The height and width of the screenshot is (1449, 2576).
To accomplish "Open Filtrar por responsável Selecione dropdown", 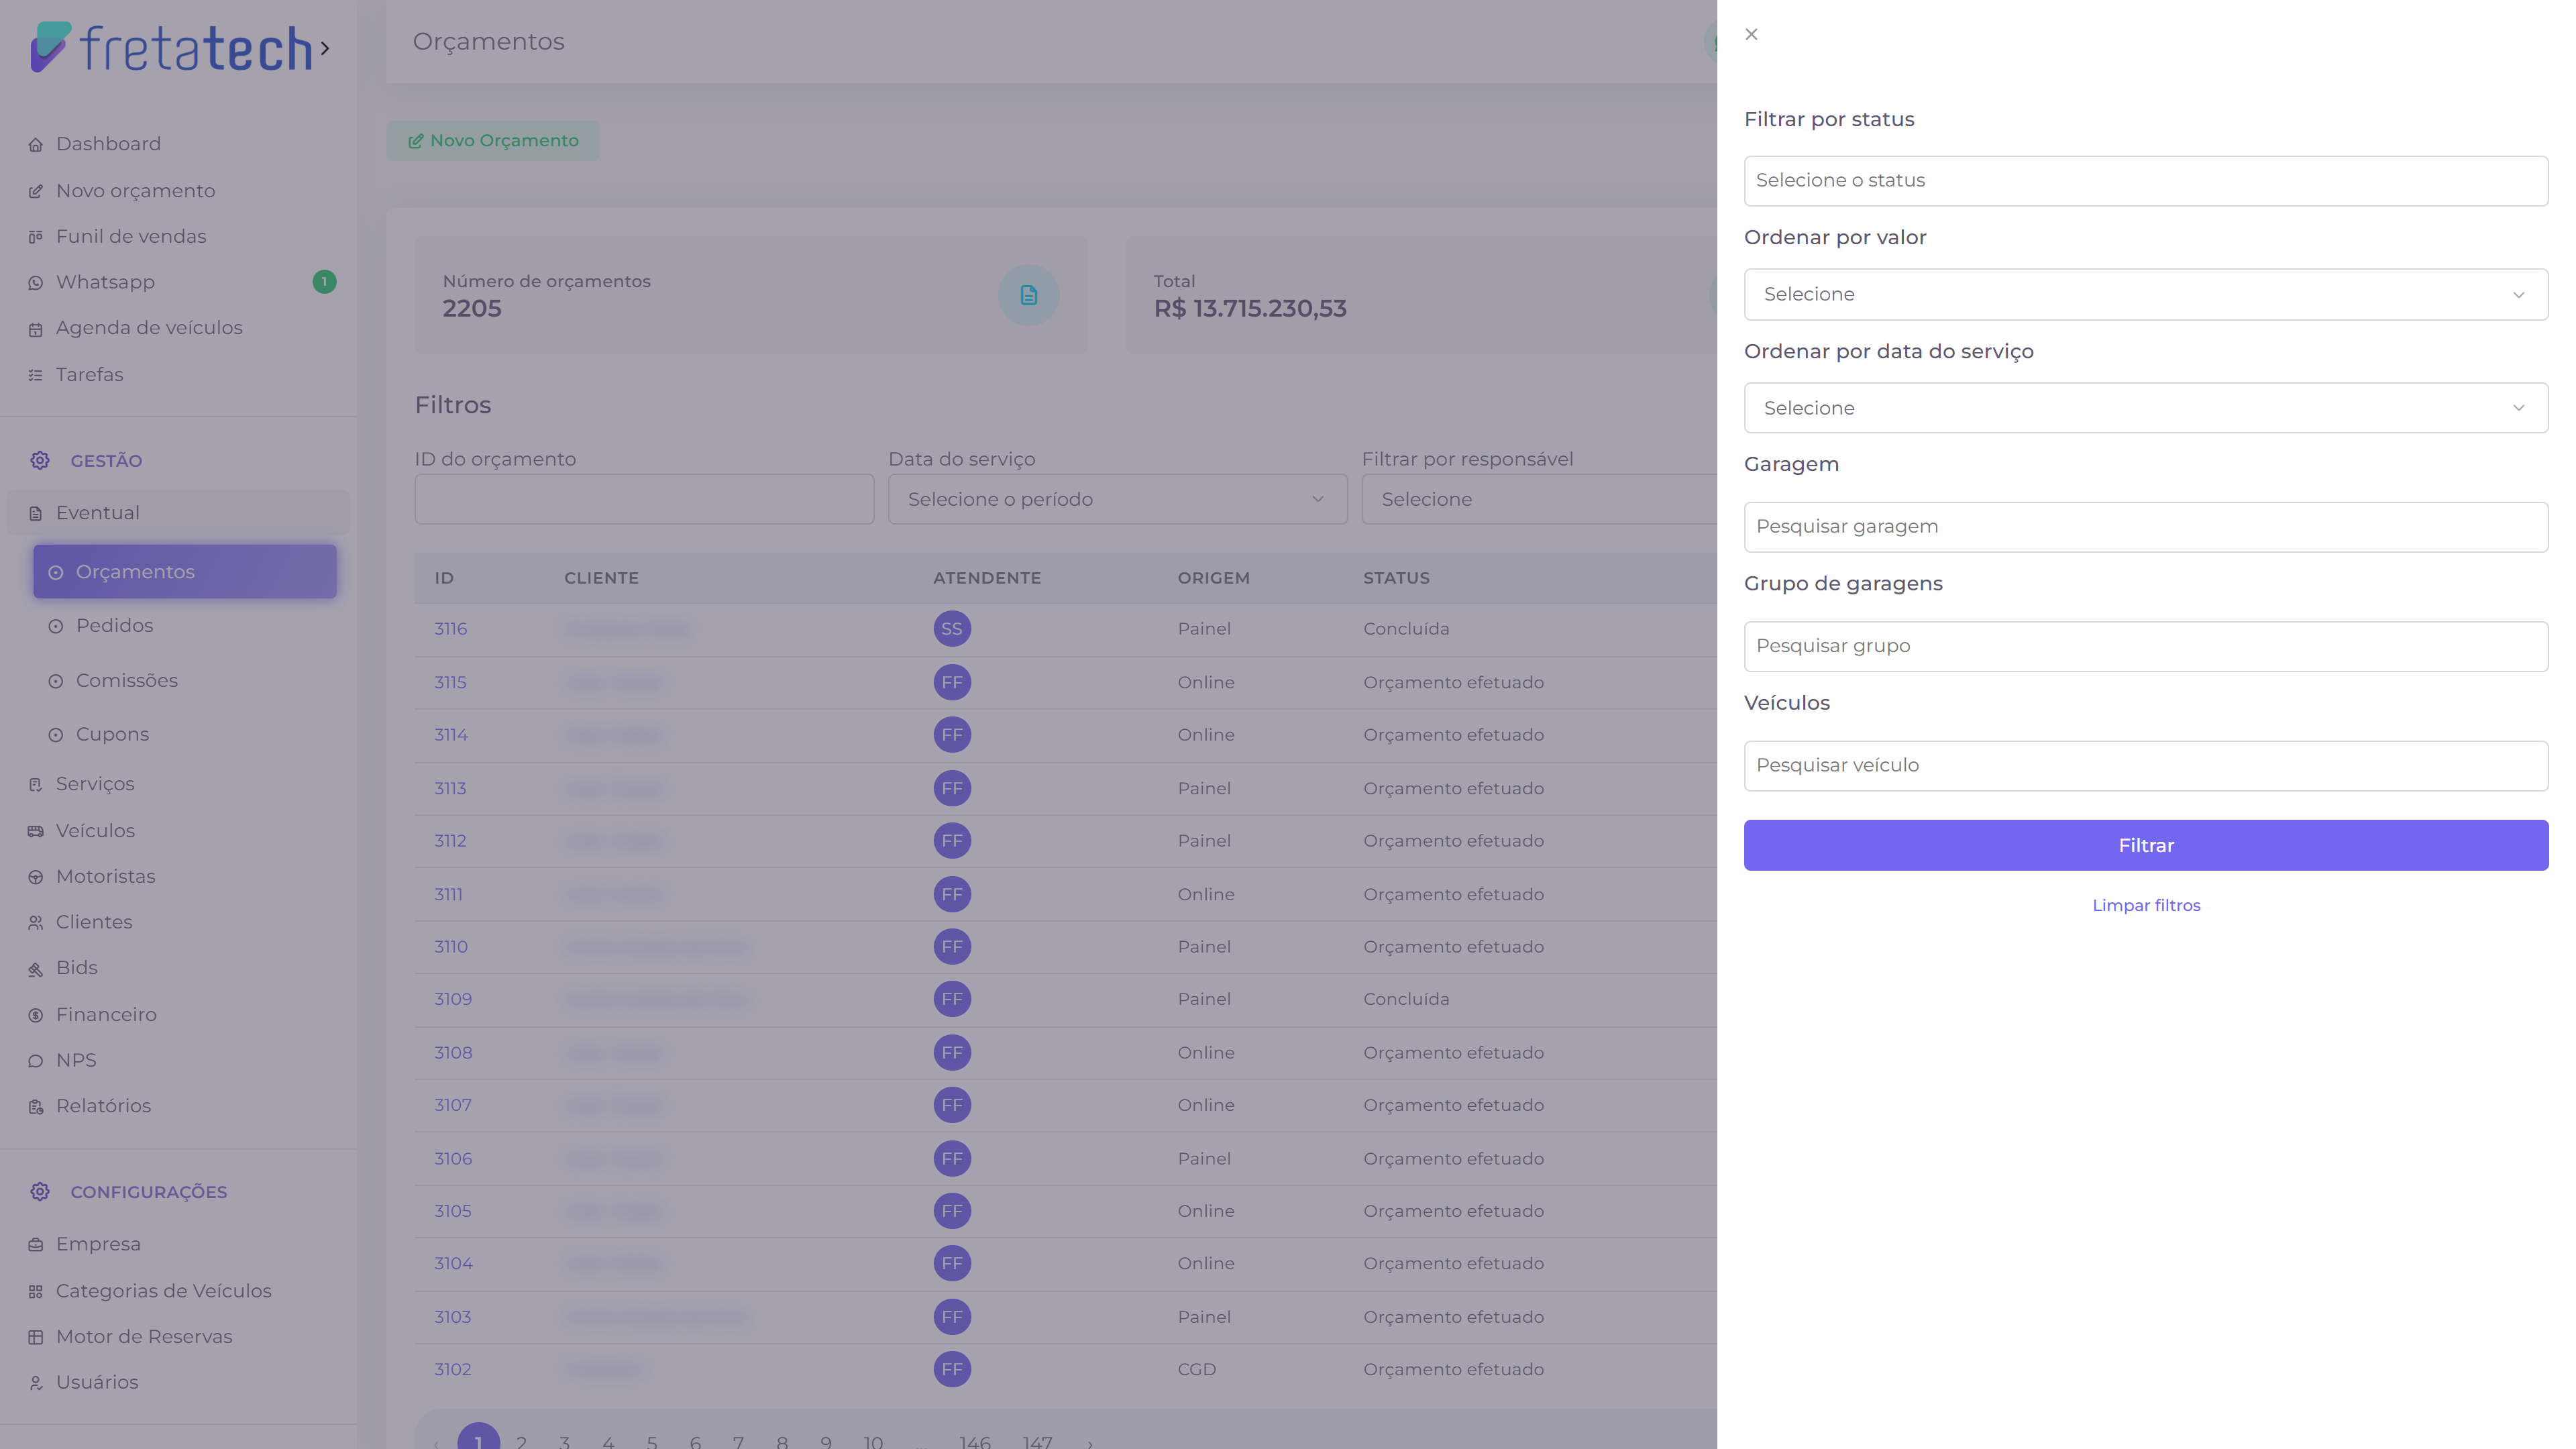I will [x=1539, y=499].
